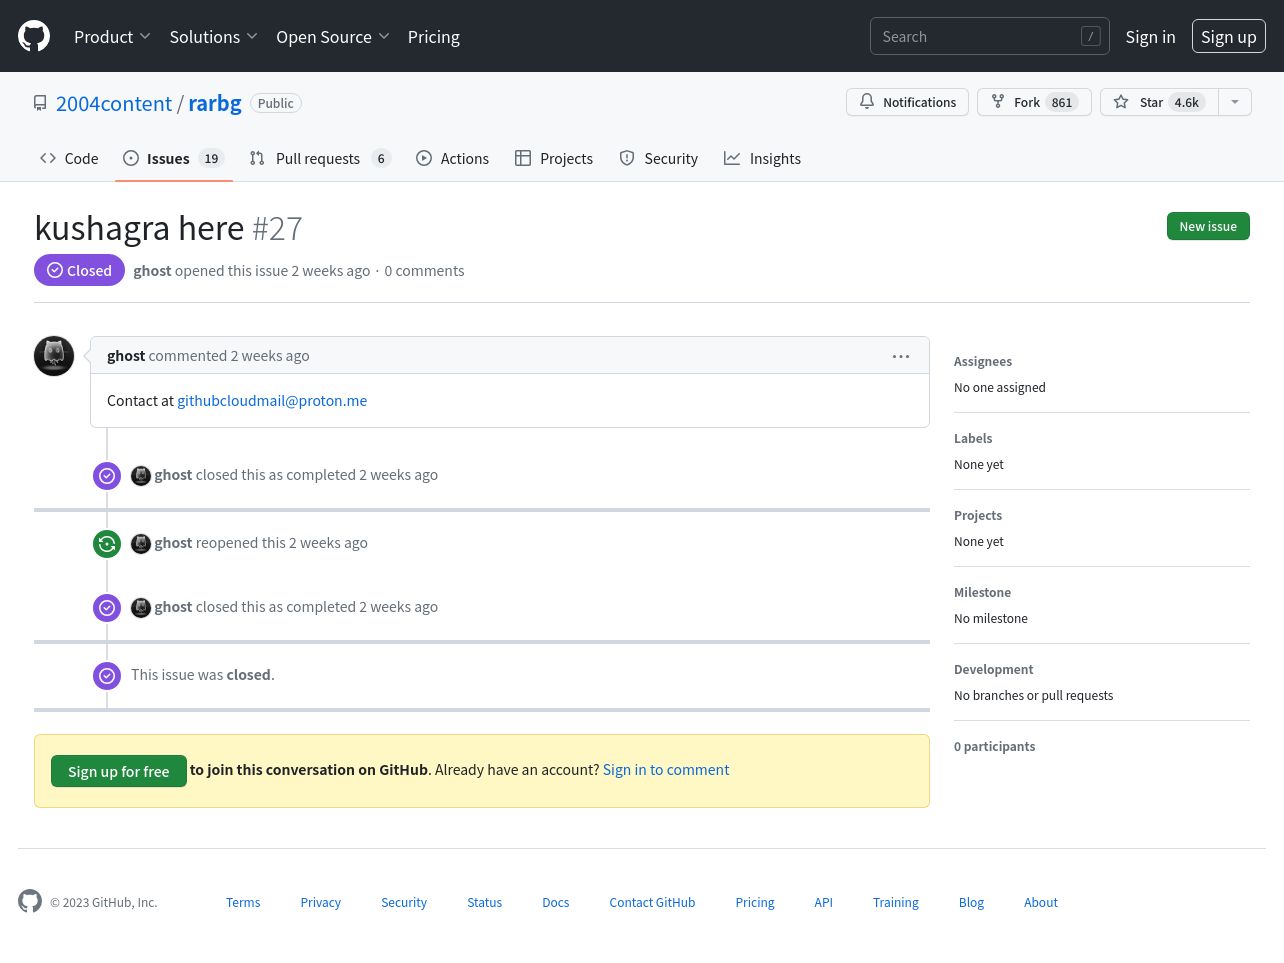Click the repository icon beside 2004content

(x=40, y=103)
